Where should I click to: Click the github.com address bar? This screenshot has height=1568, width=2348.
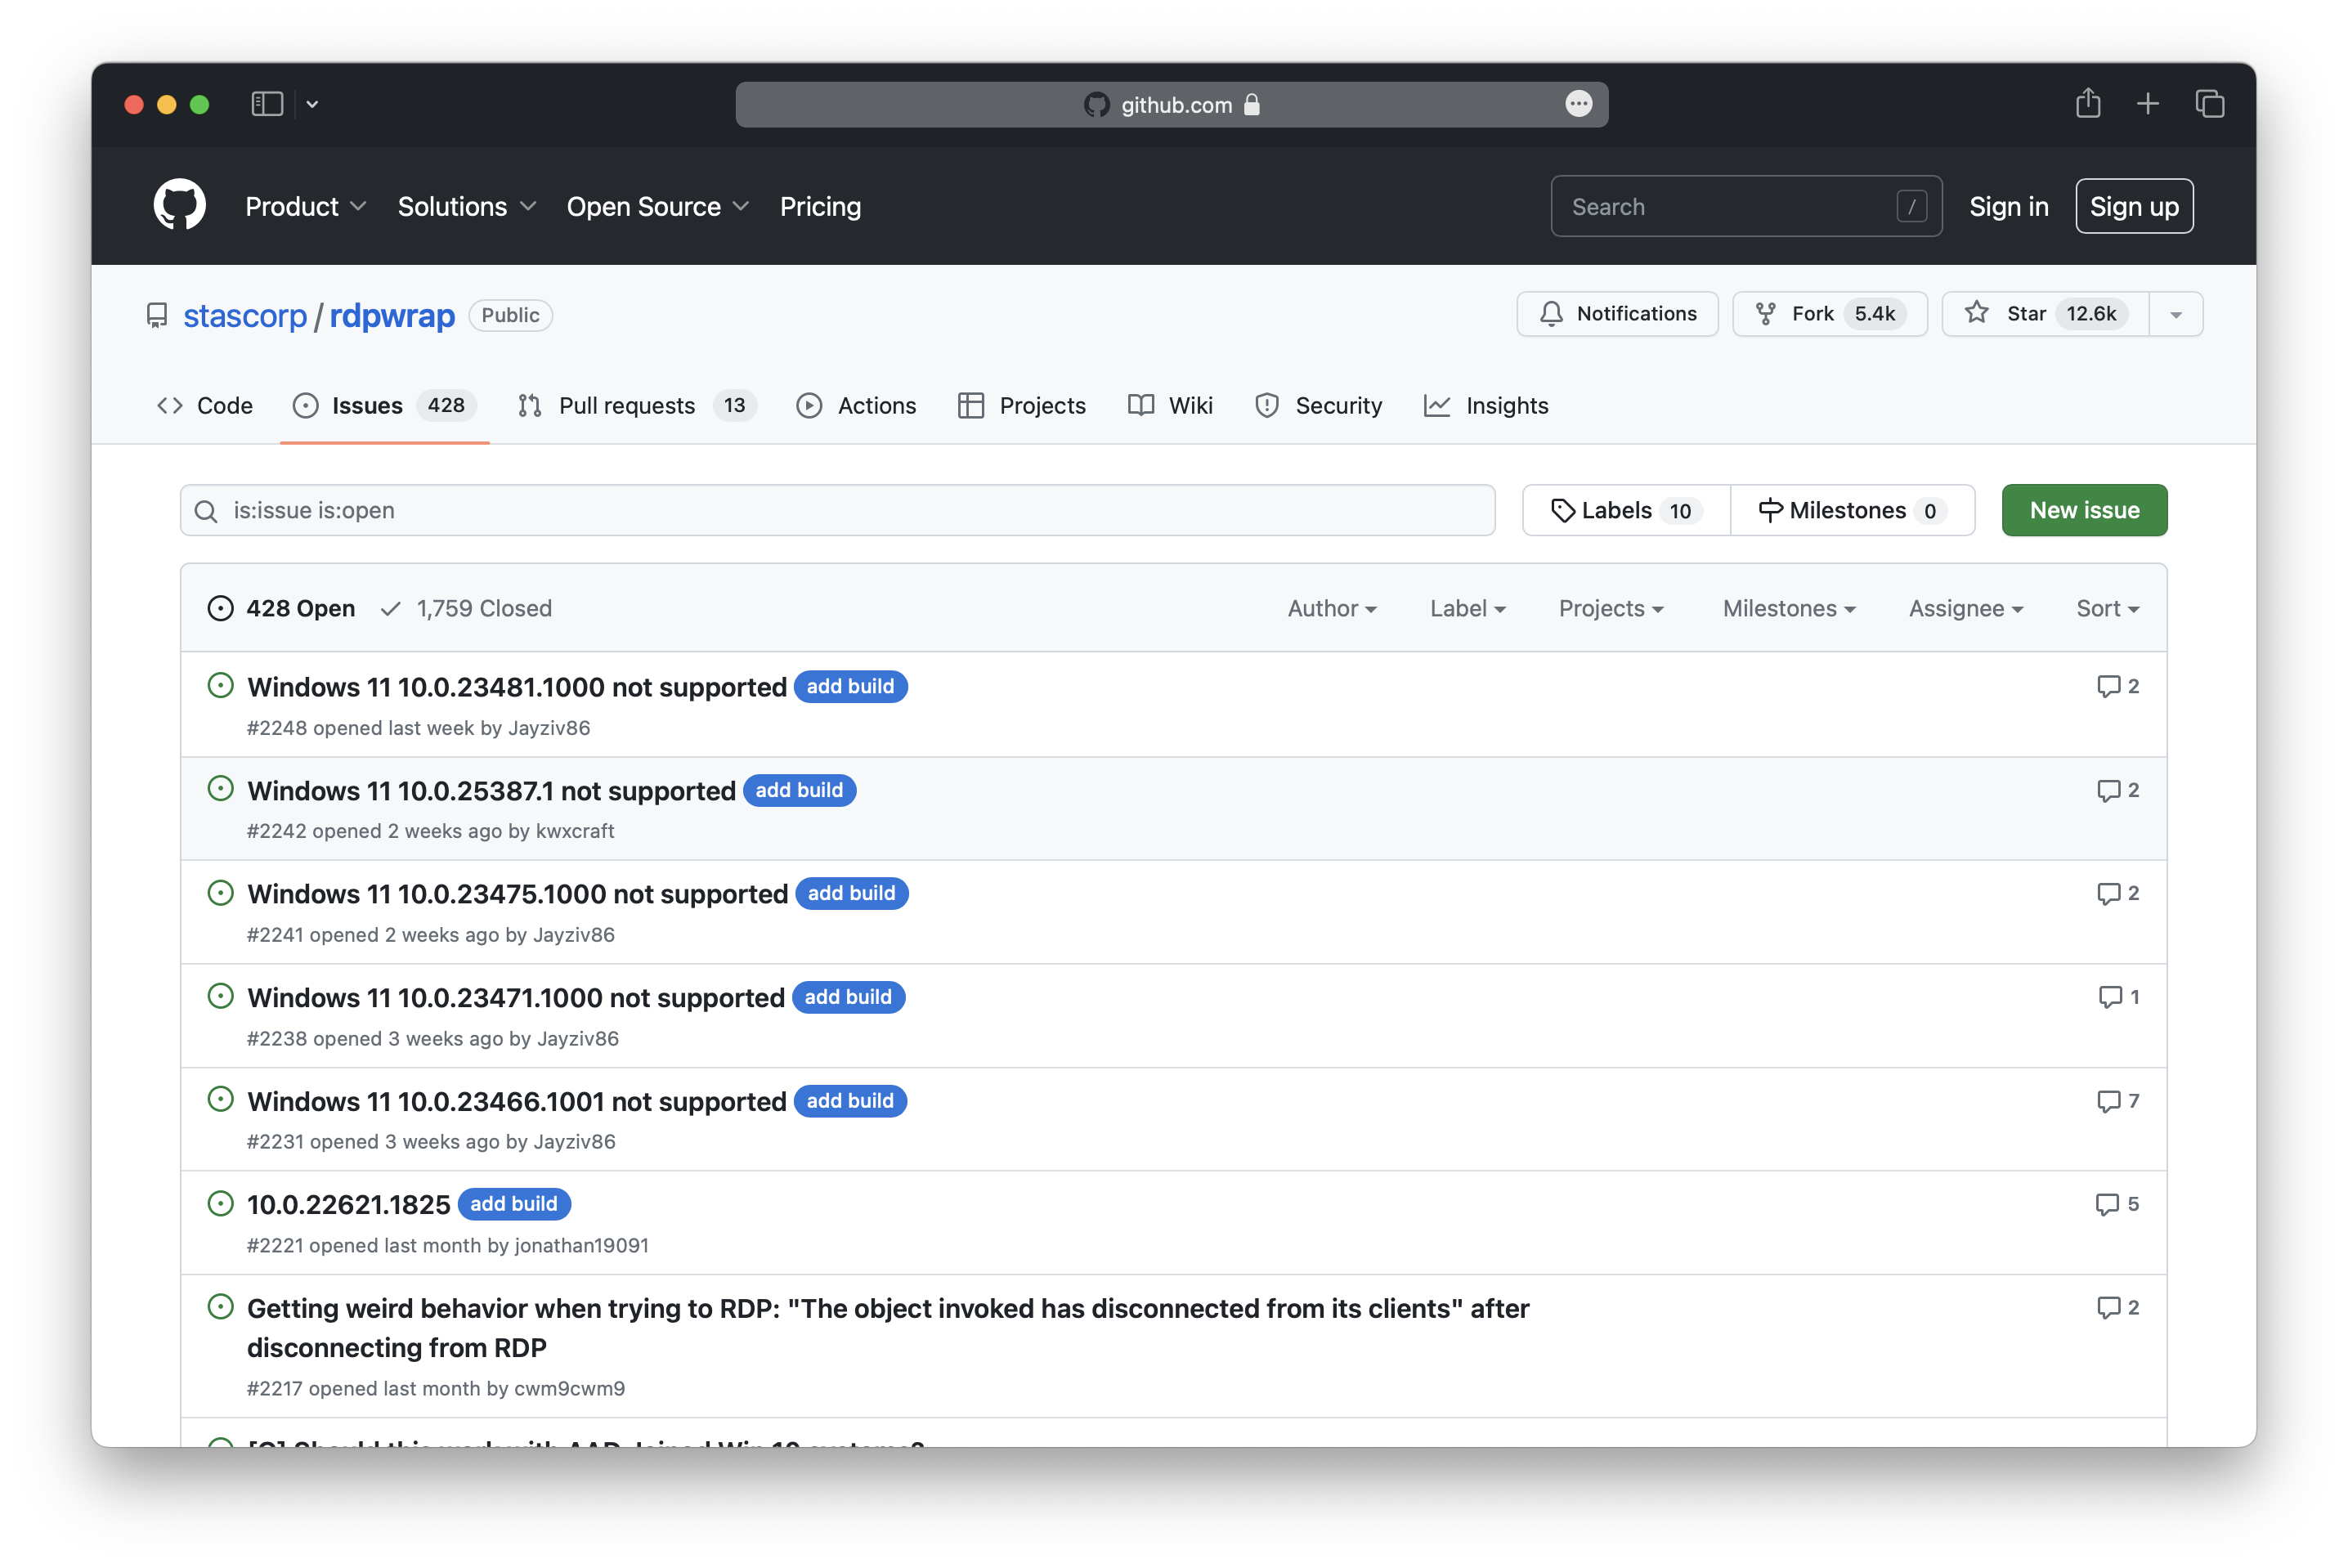1172,104
